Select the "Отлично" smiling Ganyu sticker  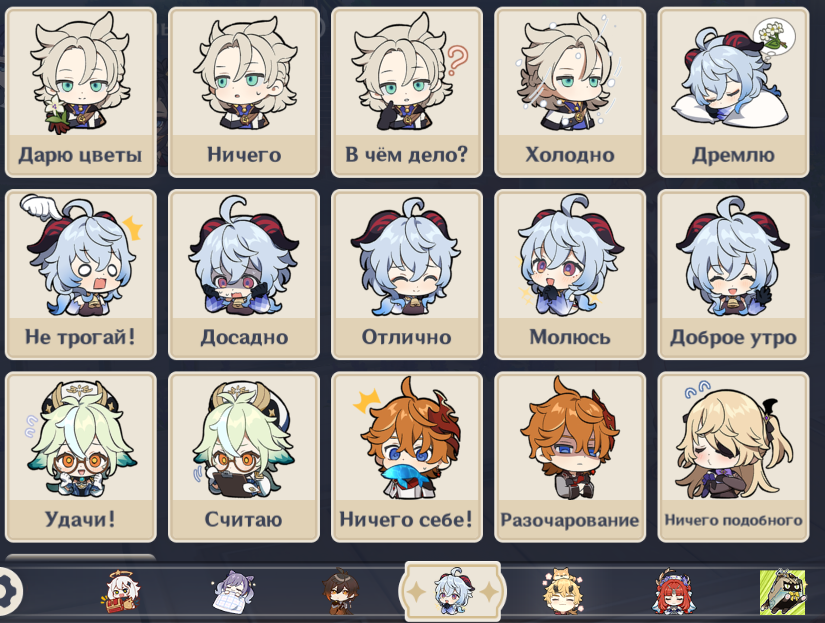pyautogui.click(x=407, y=275)
